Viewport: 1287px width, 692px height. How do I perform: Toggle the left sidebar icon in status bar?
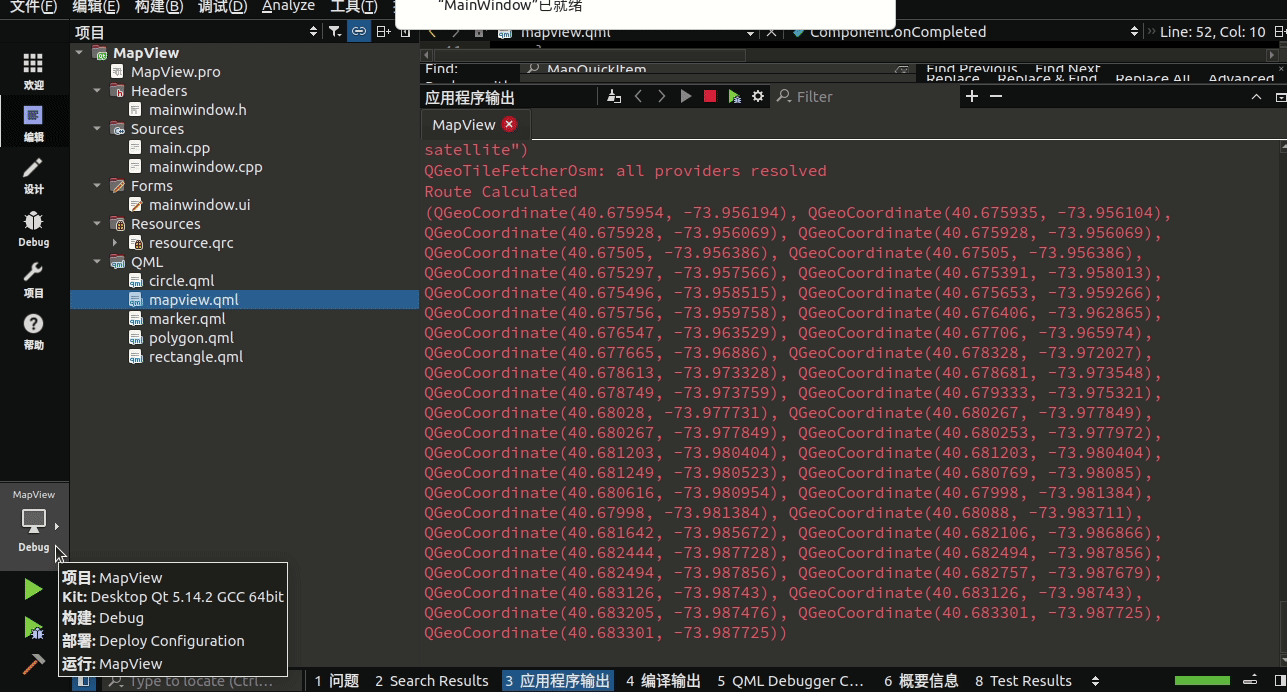point(84,681)
